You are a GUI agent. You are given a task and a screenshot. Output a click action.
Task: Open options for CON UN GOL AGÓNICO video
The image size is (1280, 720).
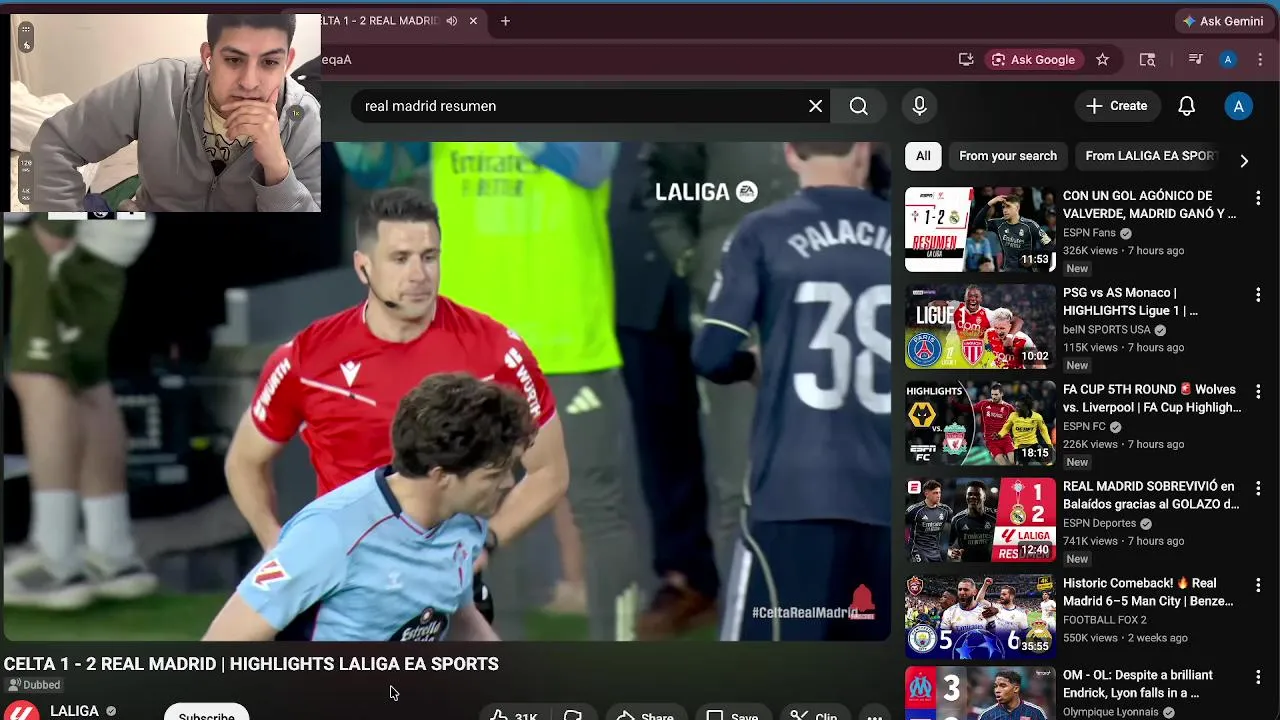tap(1258, 198)
